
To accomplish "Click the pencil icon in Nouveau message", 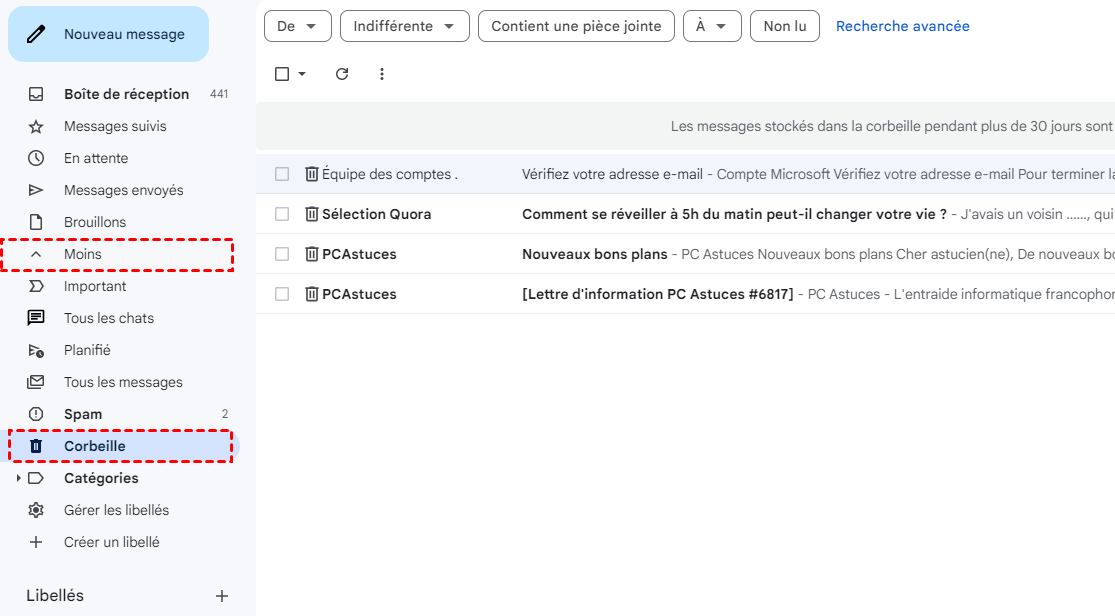I will click(36, 34).
